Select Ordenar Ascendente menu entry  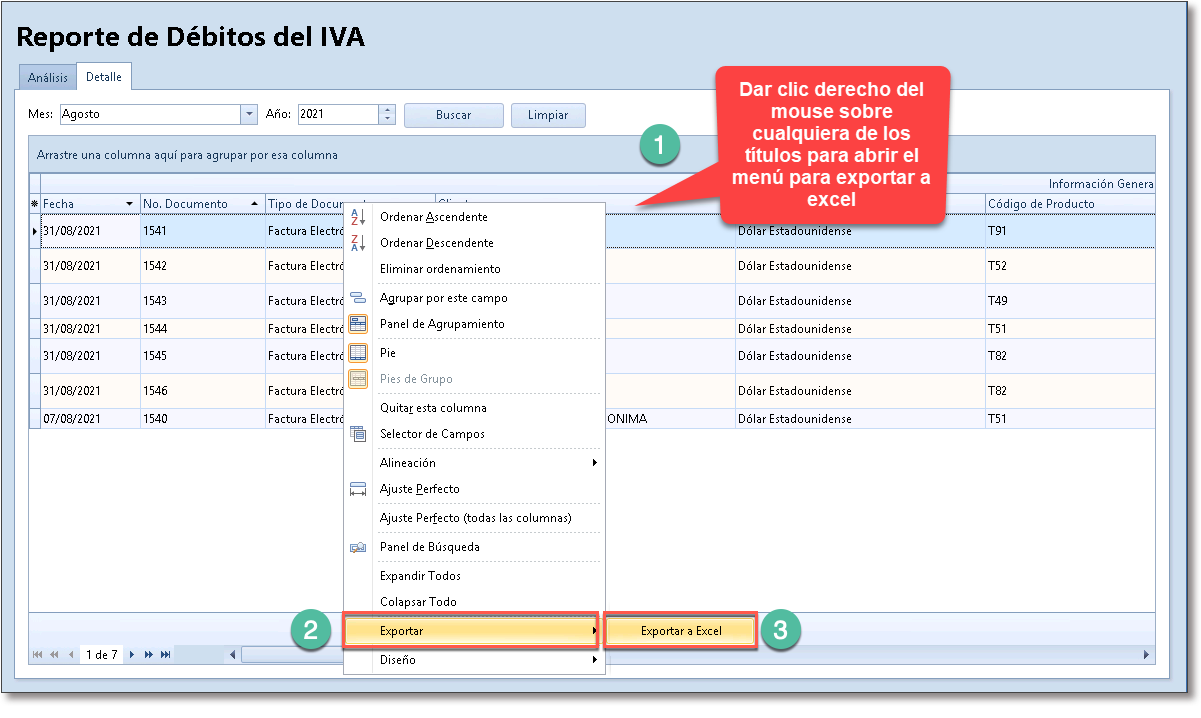[x=474, y=216]
